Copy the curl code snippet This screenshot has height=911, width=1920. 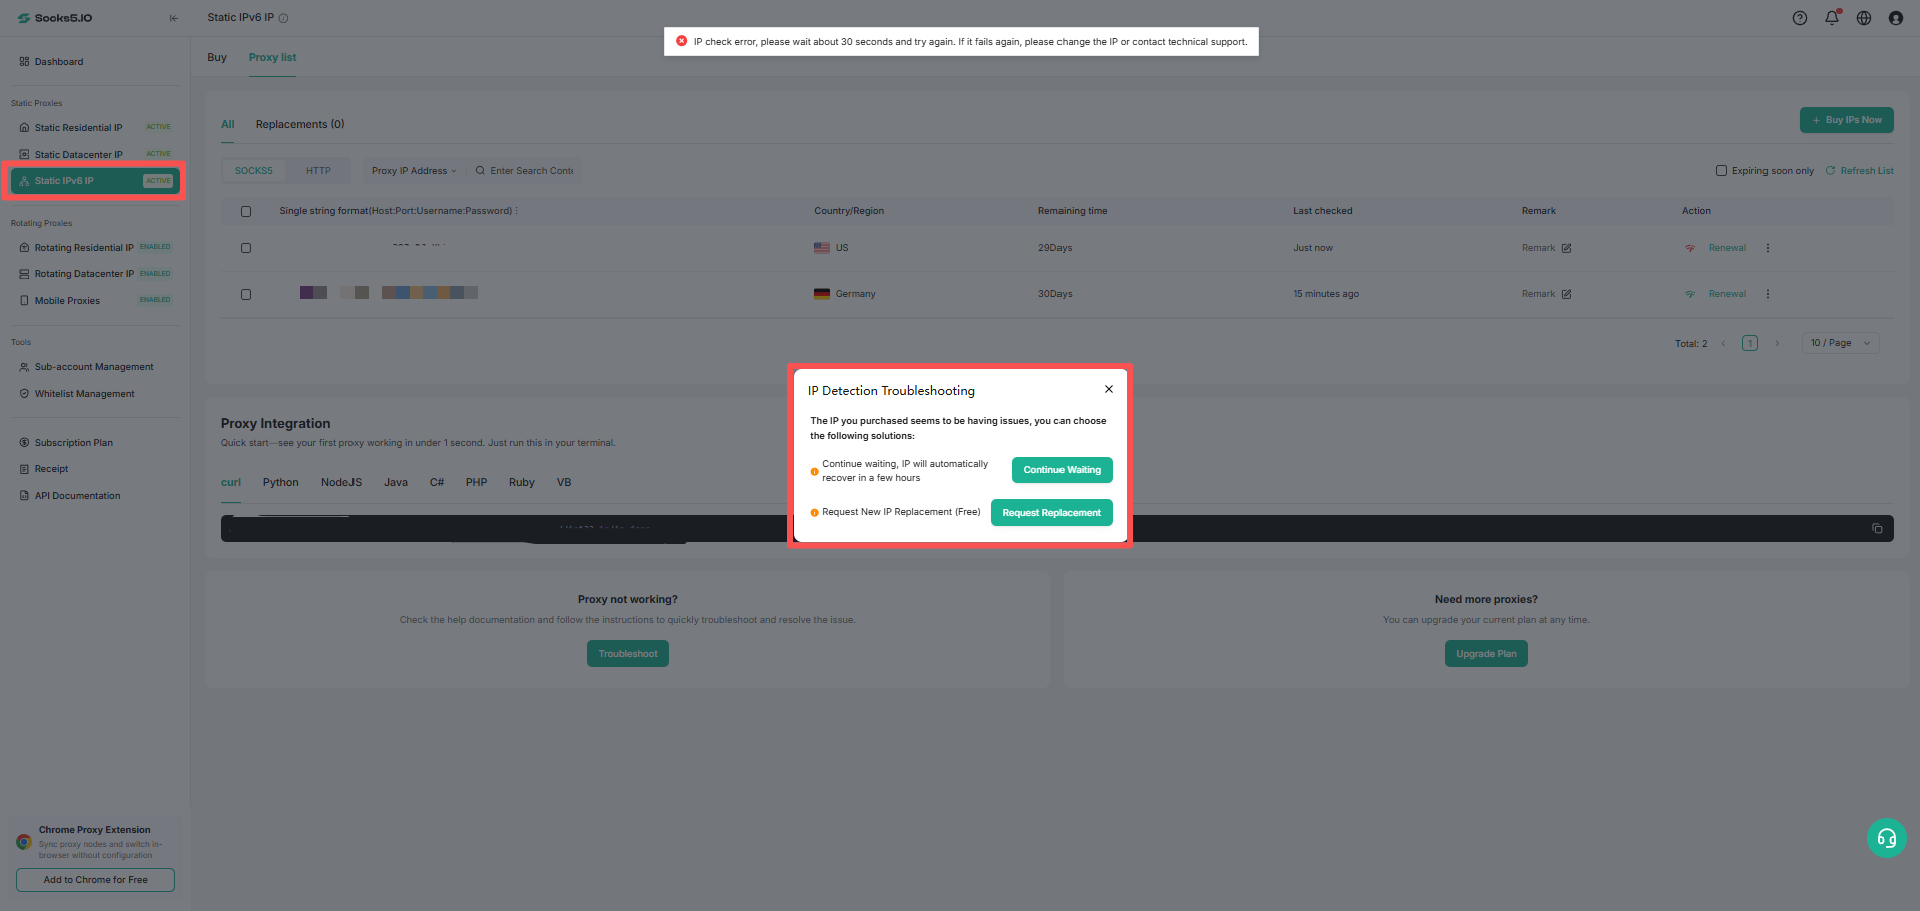click(x=1877, y=529)
